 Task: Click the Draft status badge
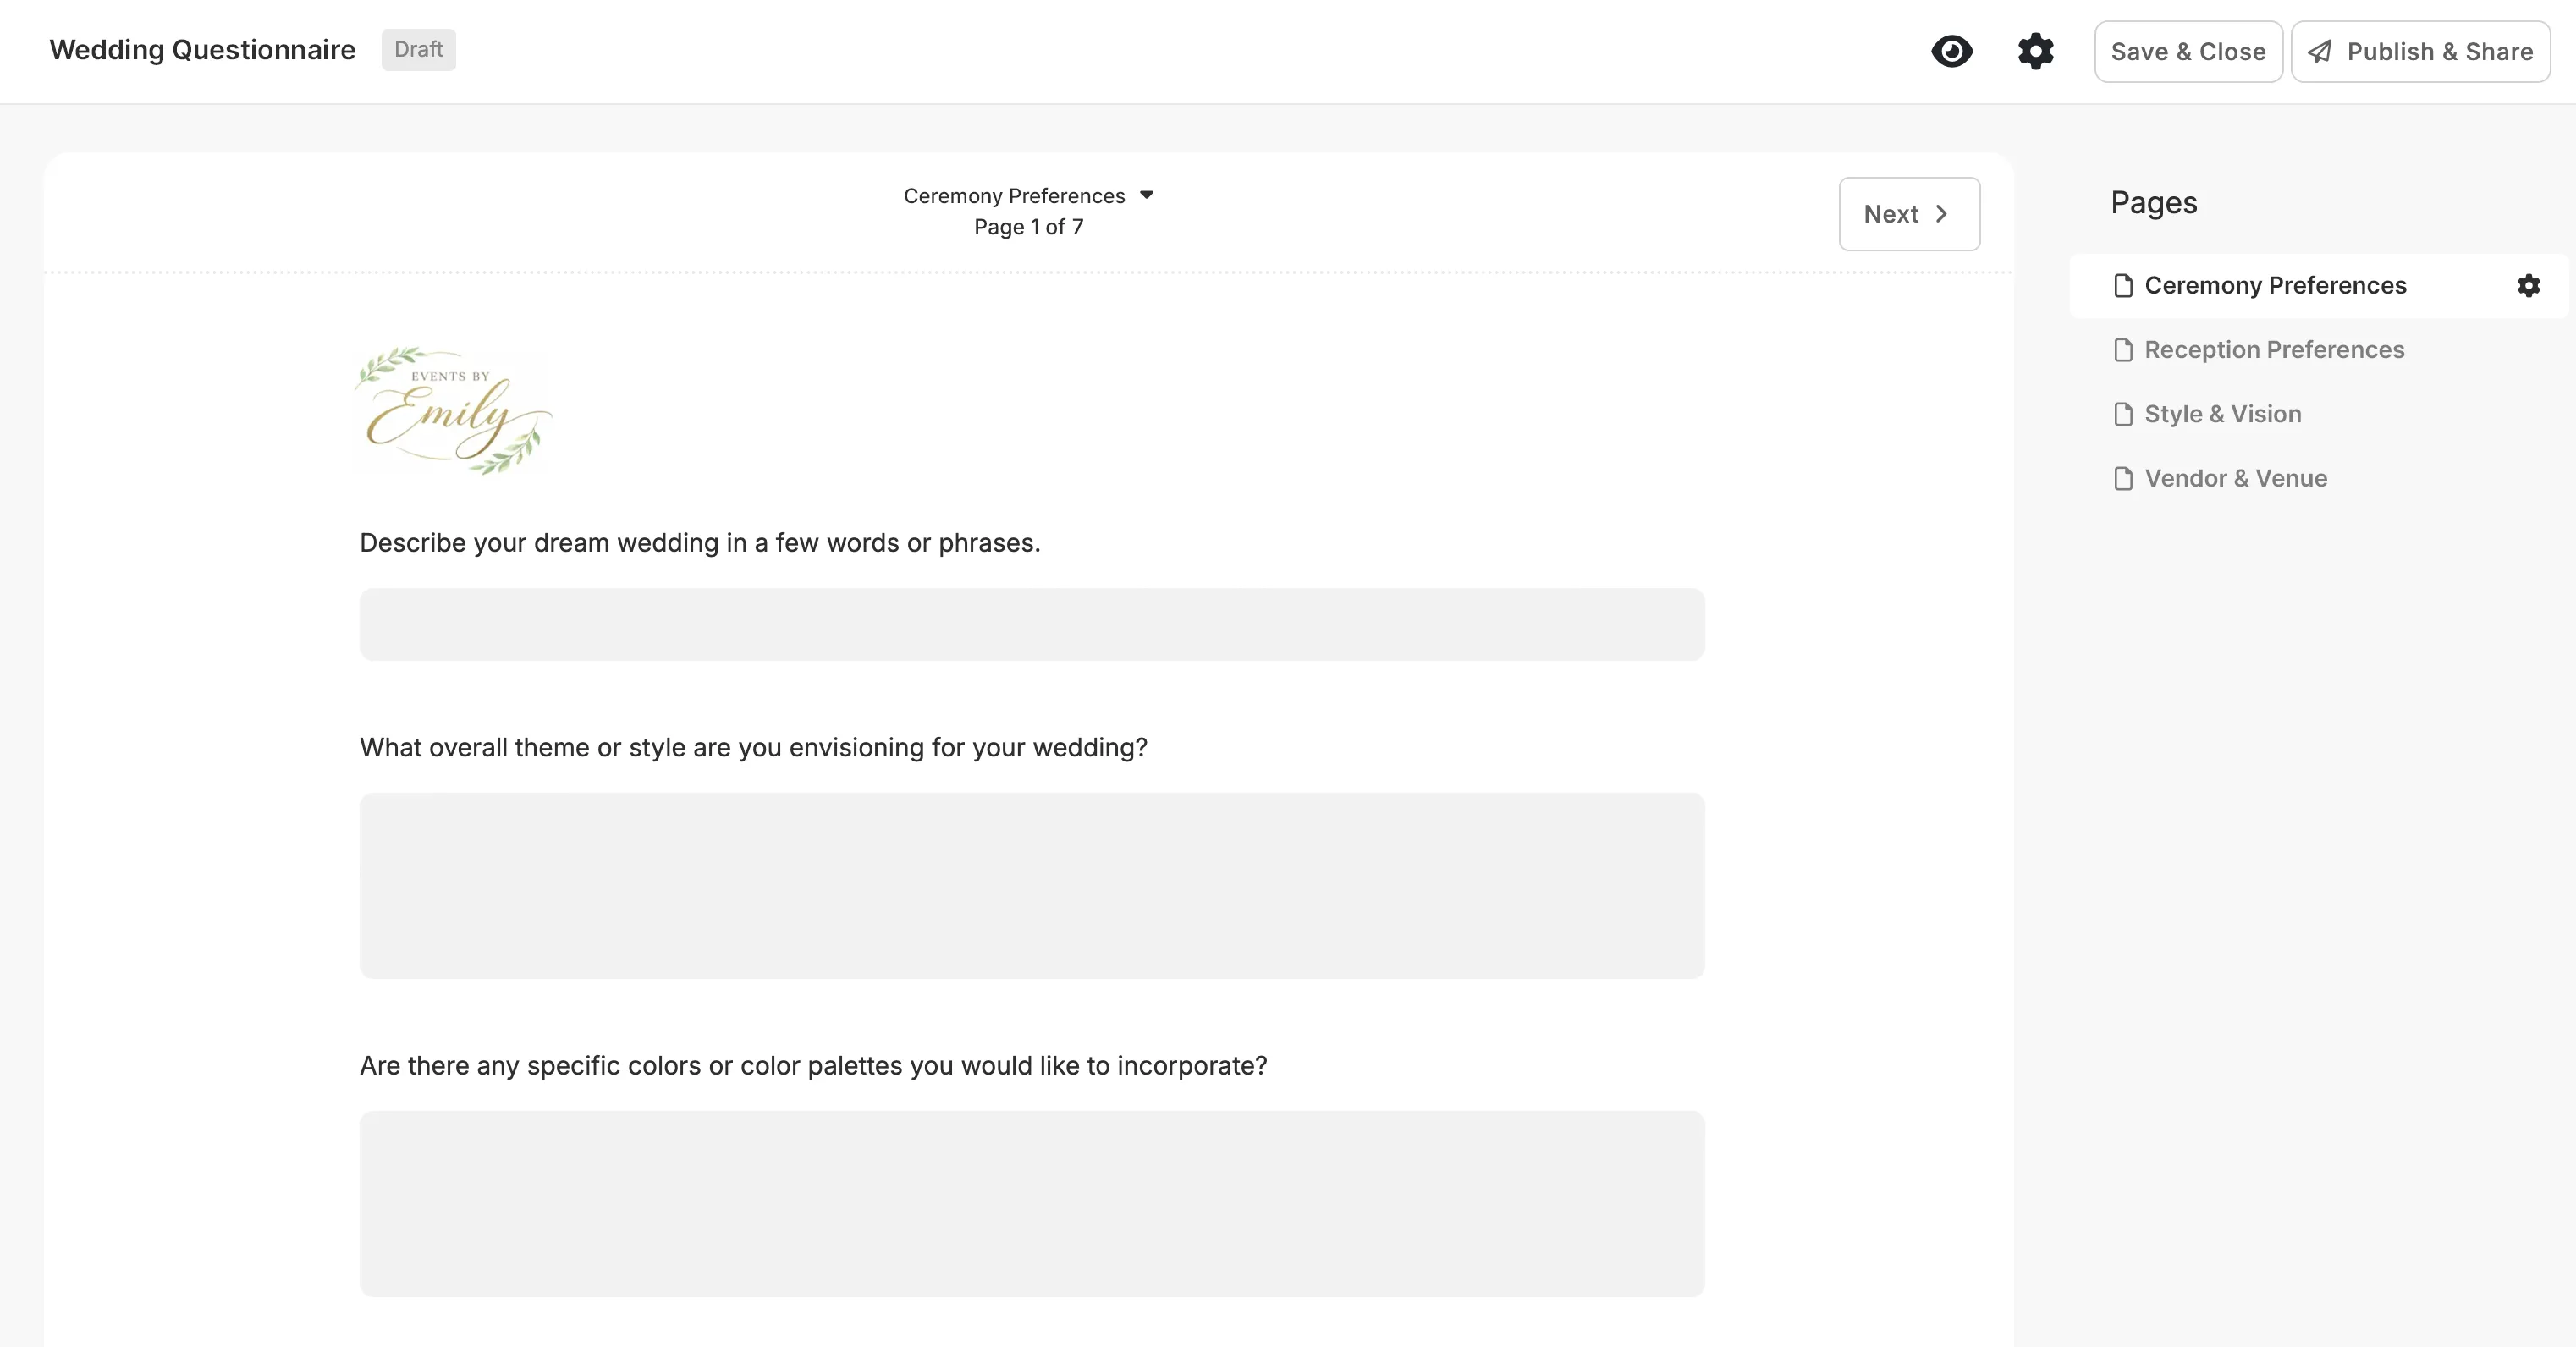[418, 50]
